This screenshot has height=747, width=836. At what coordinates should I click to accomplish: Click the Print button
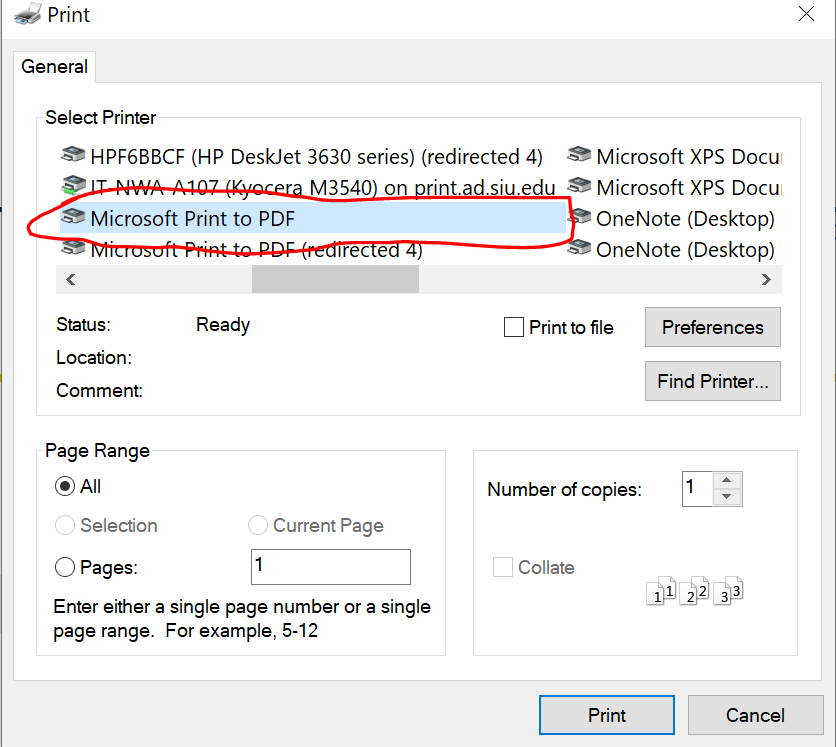pos(607,715)
